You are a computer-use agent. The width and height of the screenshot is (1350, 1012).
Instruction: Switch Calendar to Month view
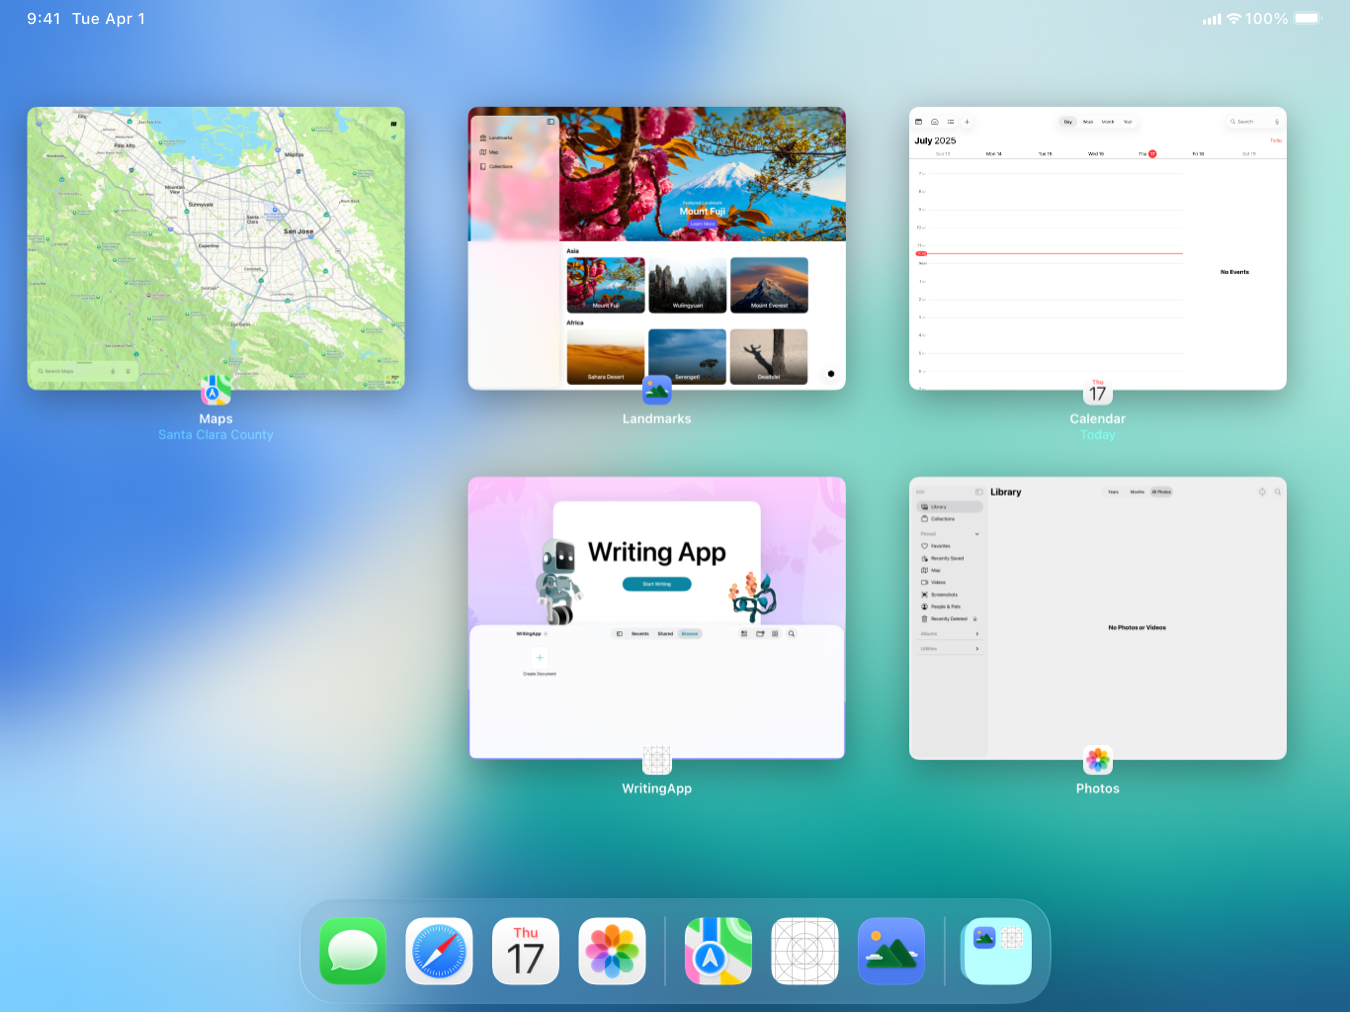[1108, 122]
